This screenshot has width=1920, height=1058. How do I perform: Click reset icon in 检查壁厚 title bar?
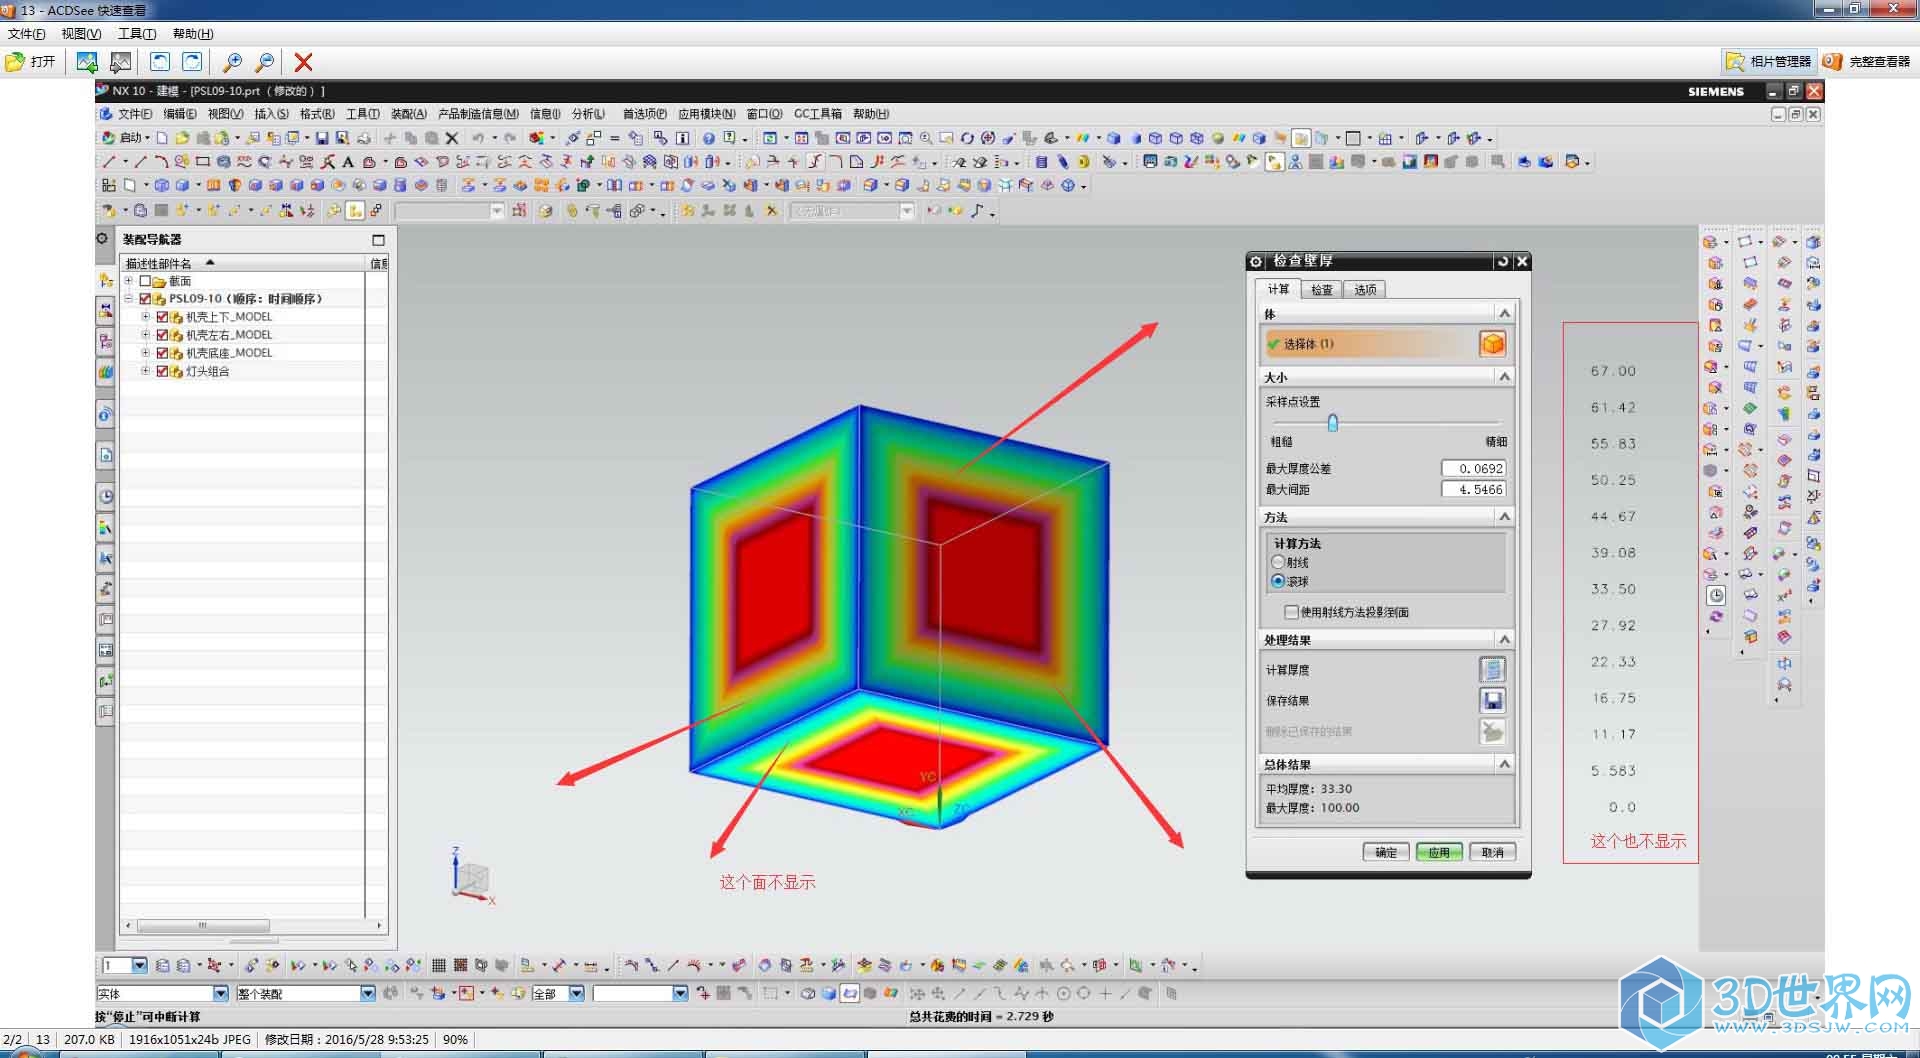tap(1502, 261)
